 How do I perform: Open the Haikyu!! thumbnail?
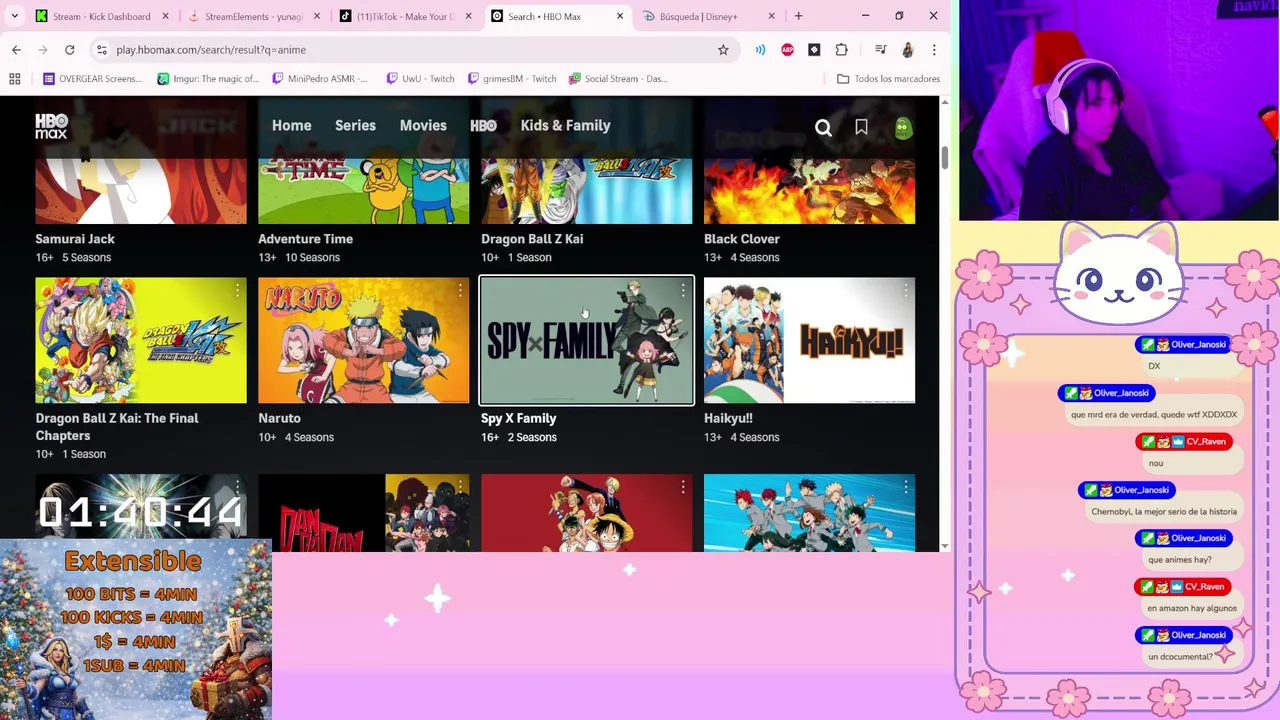coord(809,341)
